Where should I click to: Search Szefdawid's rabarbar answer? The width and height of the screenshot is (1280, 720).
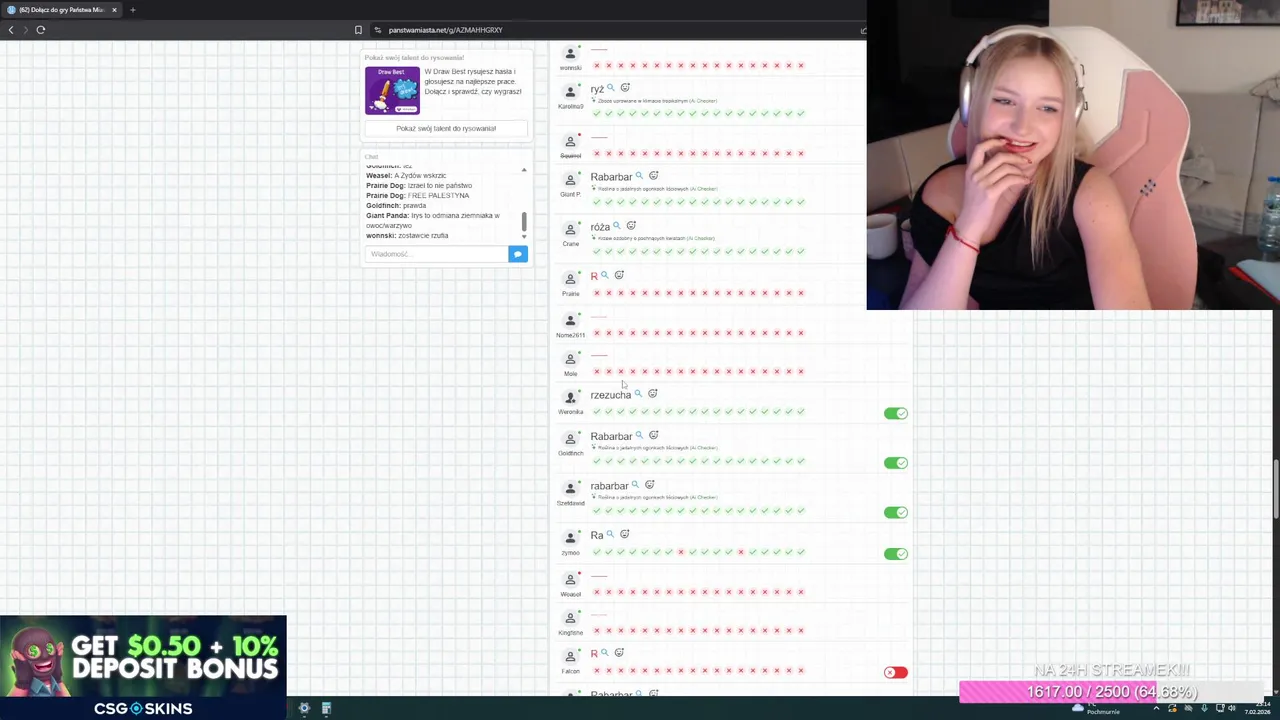(x=635, y=485)
